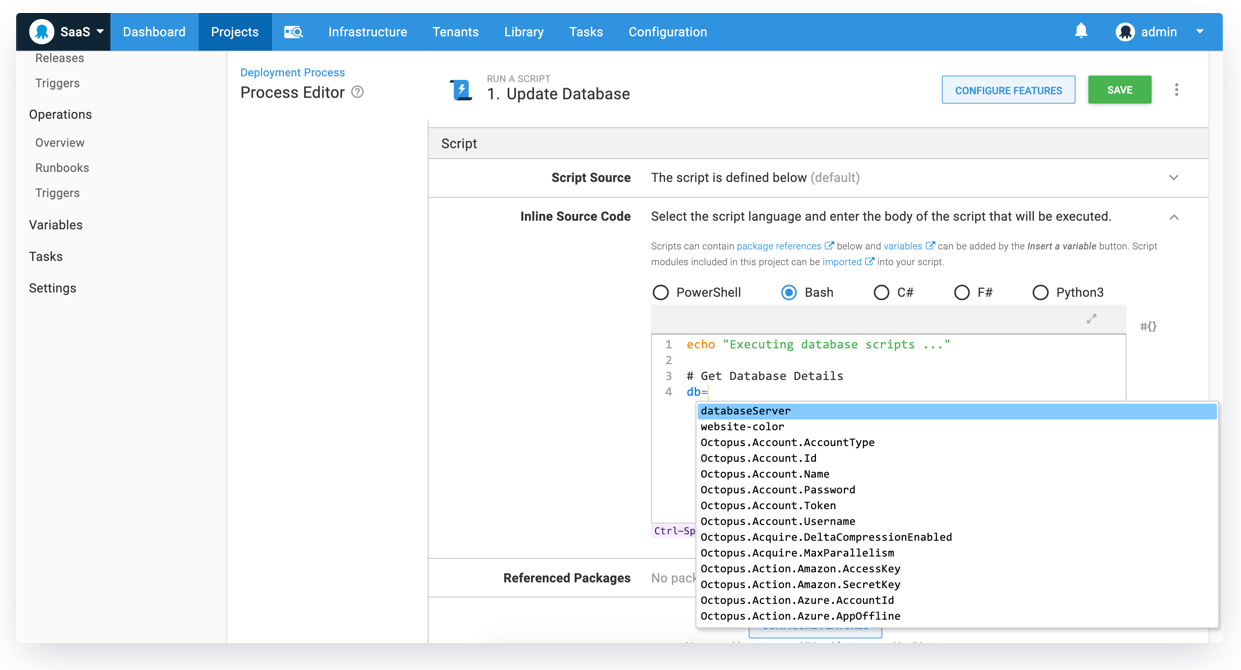
Task: Select the PowerShell script language
Action: click(661, 292)
